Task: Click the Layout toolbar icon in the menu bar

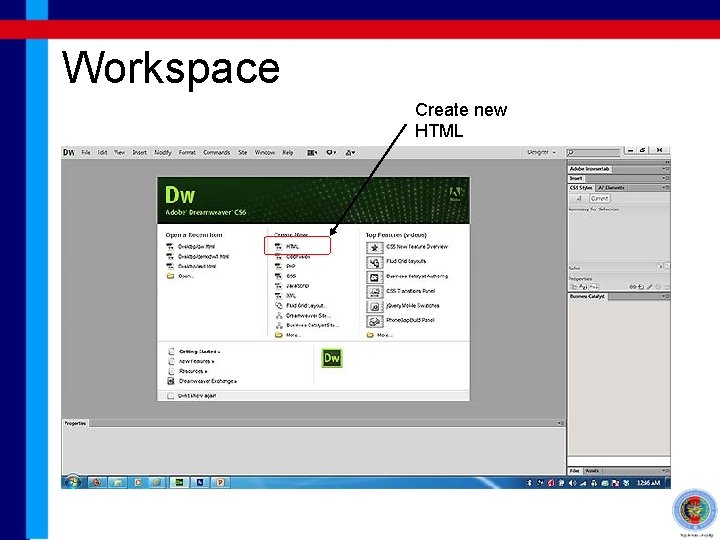Action: point(312,152)
